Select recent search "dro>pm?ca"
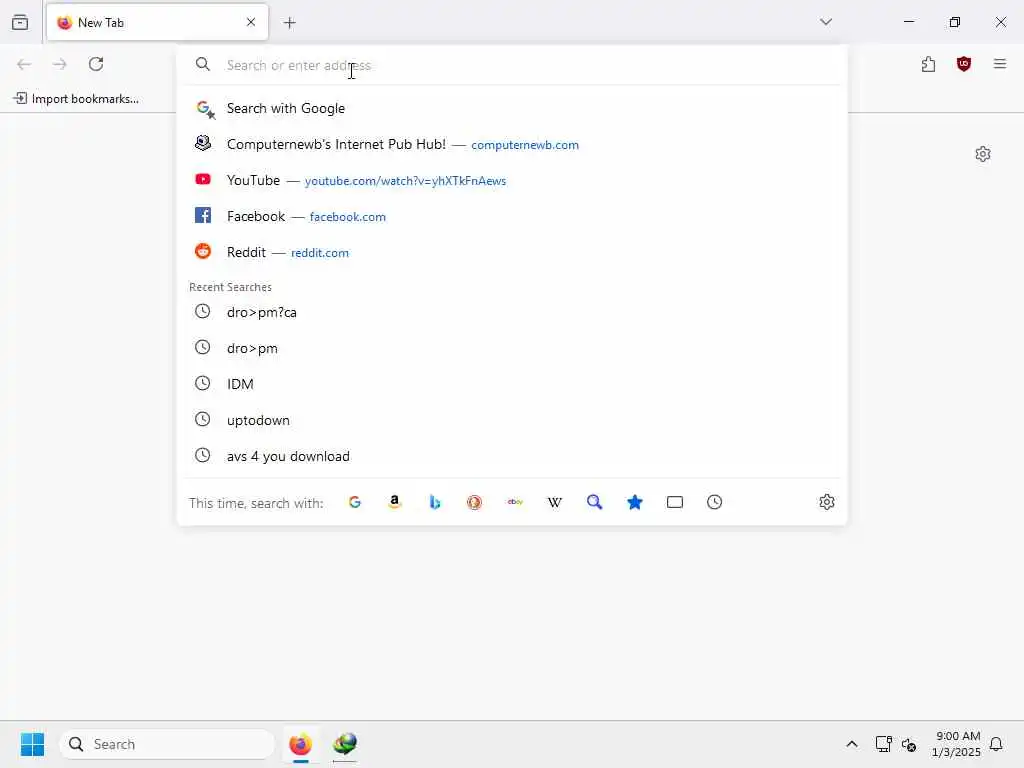The width and height of the screenshot is (1024, 768). [512, 312]
